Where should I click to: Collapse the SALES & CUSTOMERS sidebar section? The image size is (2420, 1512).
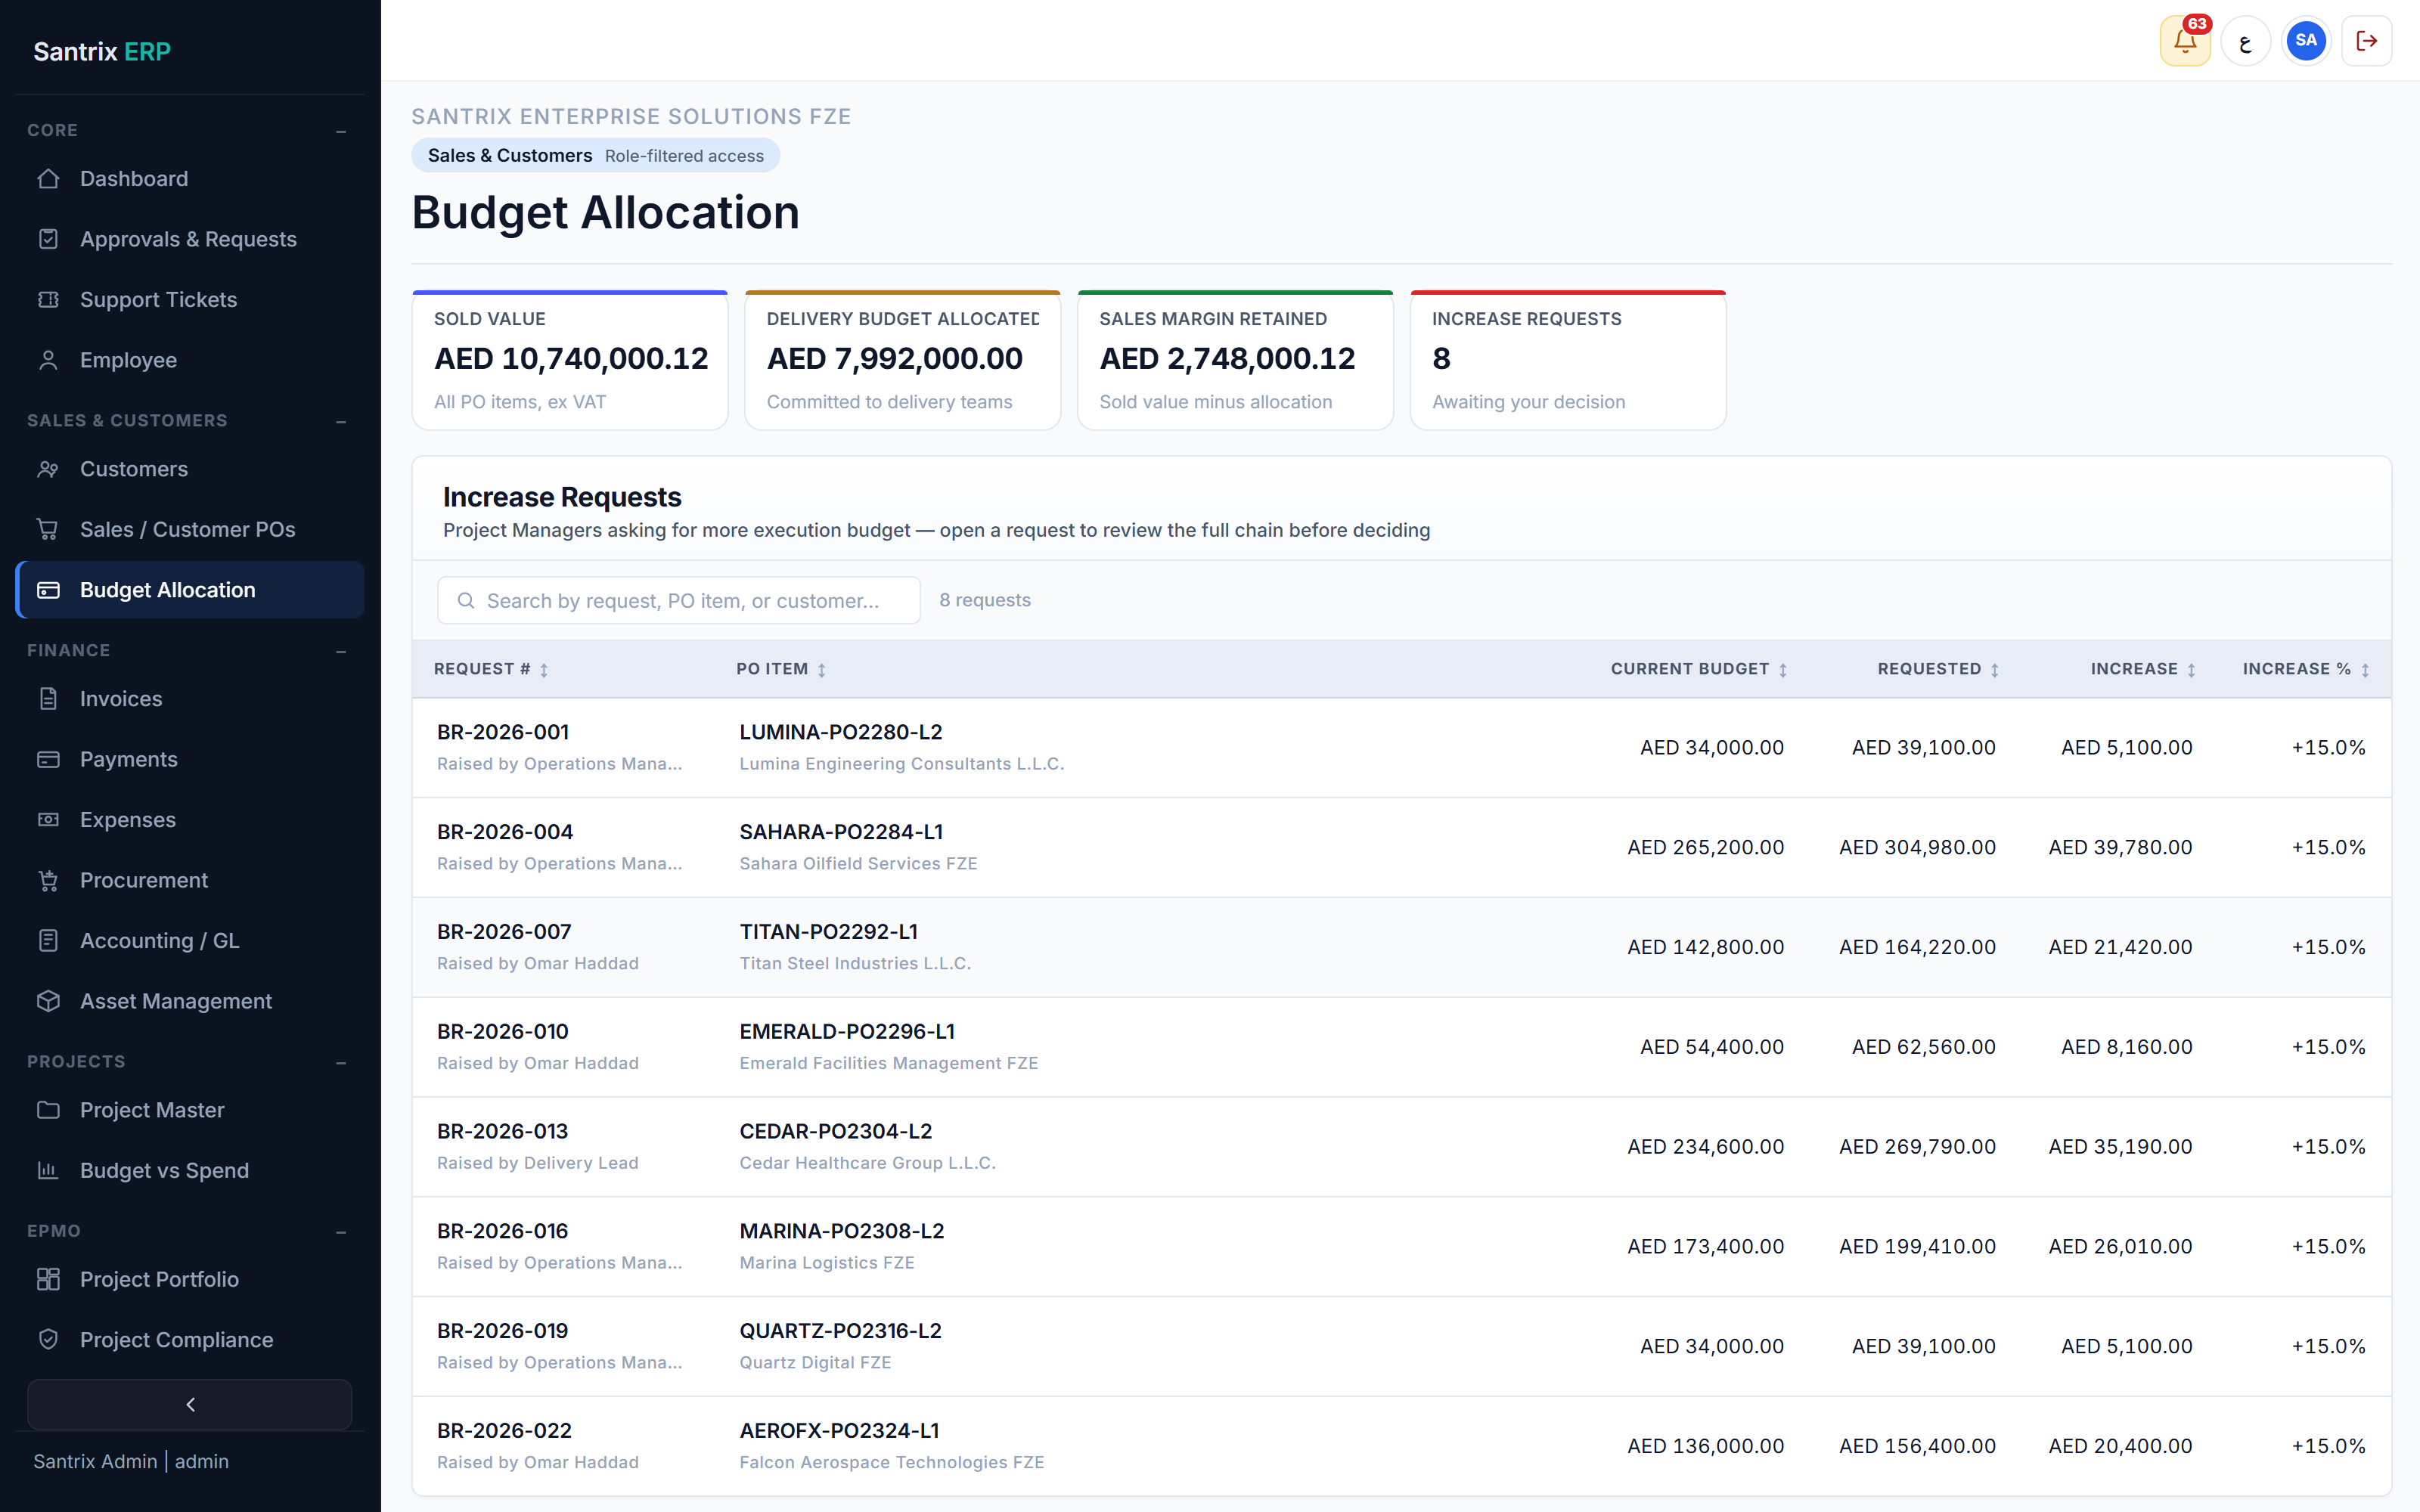(341, 421)
